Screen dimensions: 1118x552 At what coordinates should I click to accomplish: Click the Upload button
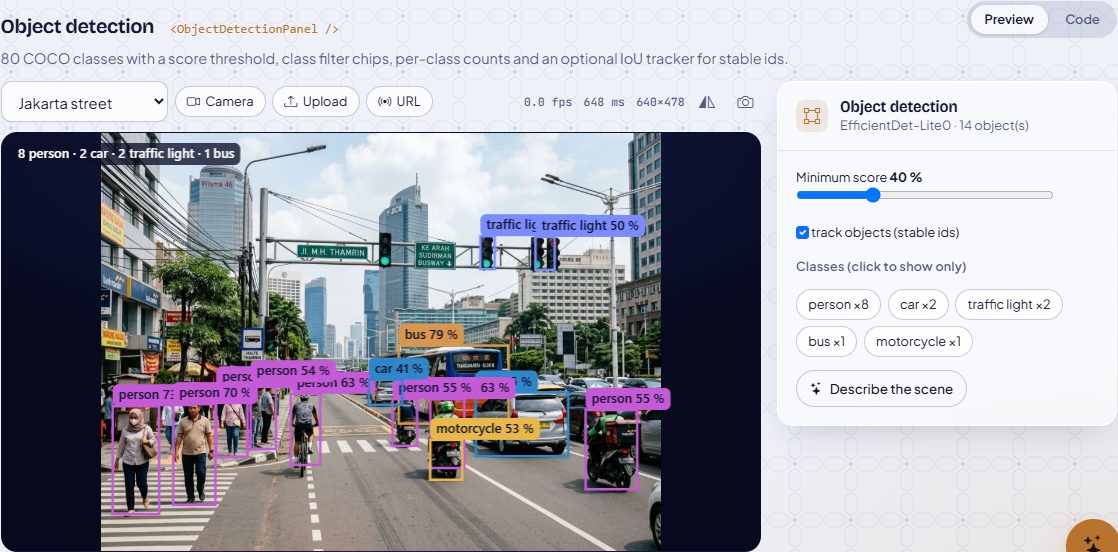click(x=315, y=101)
